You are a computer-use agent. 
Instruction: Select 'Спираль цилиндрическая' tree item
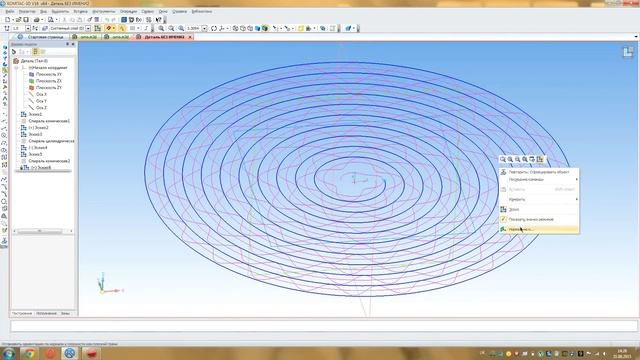click(51, 141)
